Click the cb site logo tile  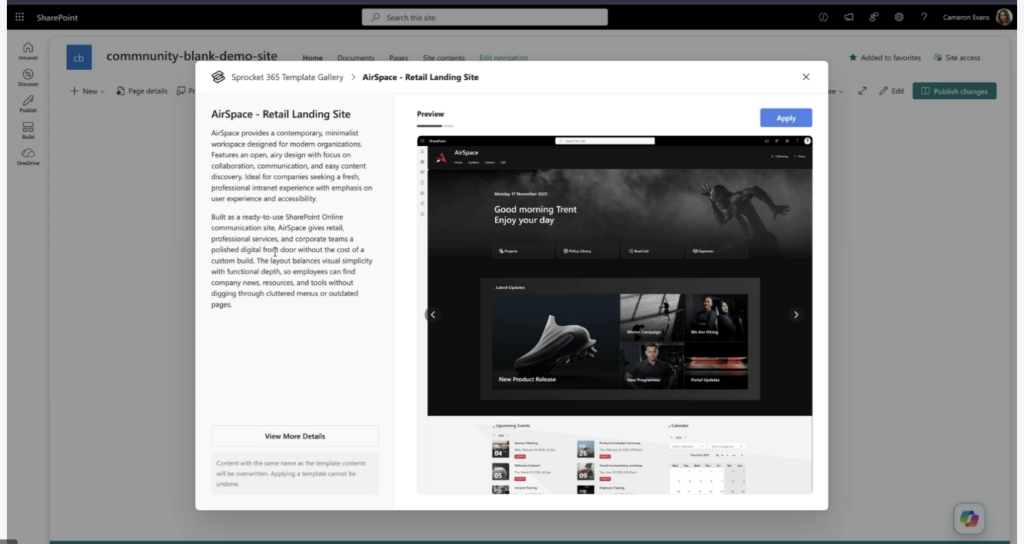tap(78, 57)
